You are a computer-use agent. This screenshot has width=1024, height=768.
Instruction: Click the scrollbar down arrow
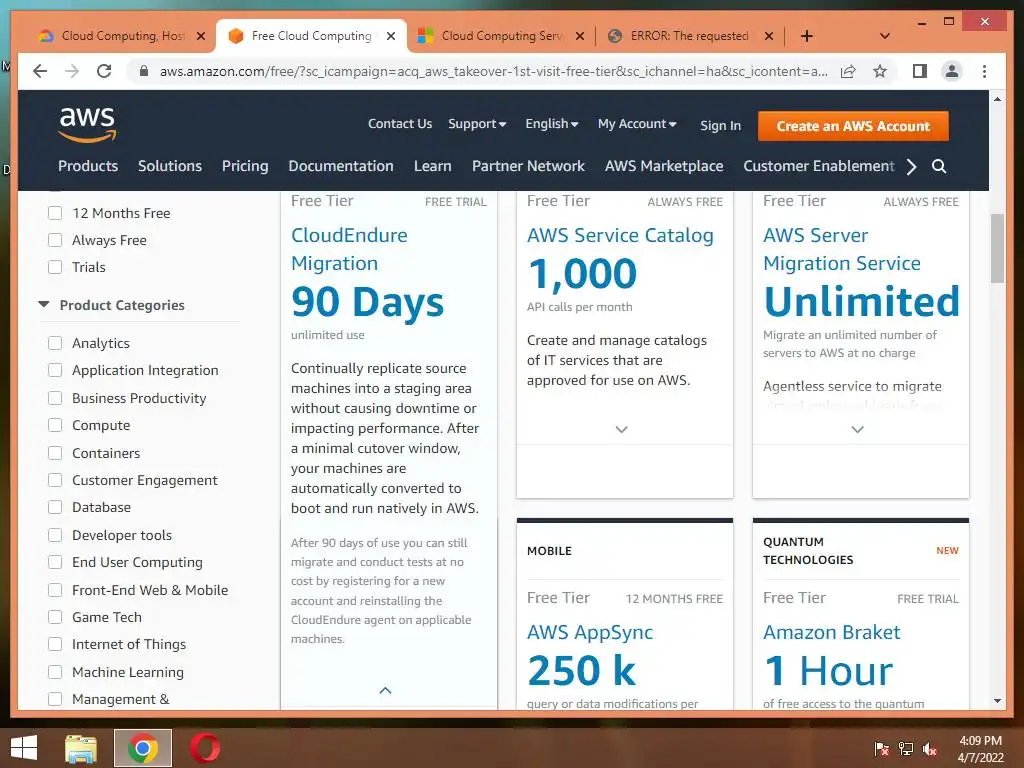tap(997, 701)
